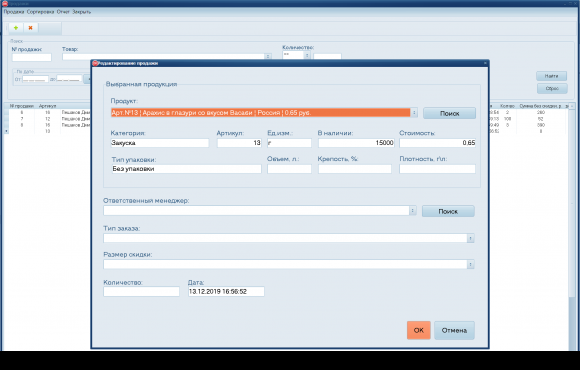This screenshot has width=580, height=370.
Task: Close the sale editing dialog
Action: tap(485, 63)
